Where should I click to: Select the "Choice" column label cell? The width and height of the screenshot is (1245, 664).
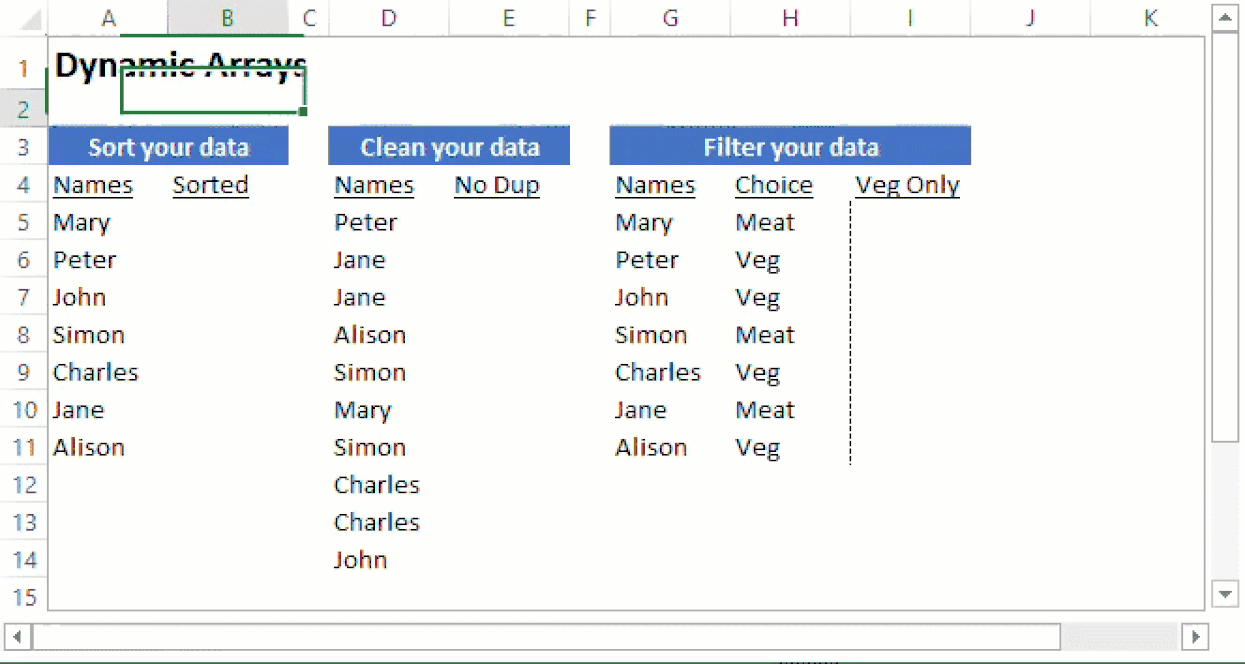pos(774,185)
